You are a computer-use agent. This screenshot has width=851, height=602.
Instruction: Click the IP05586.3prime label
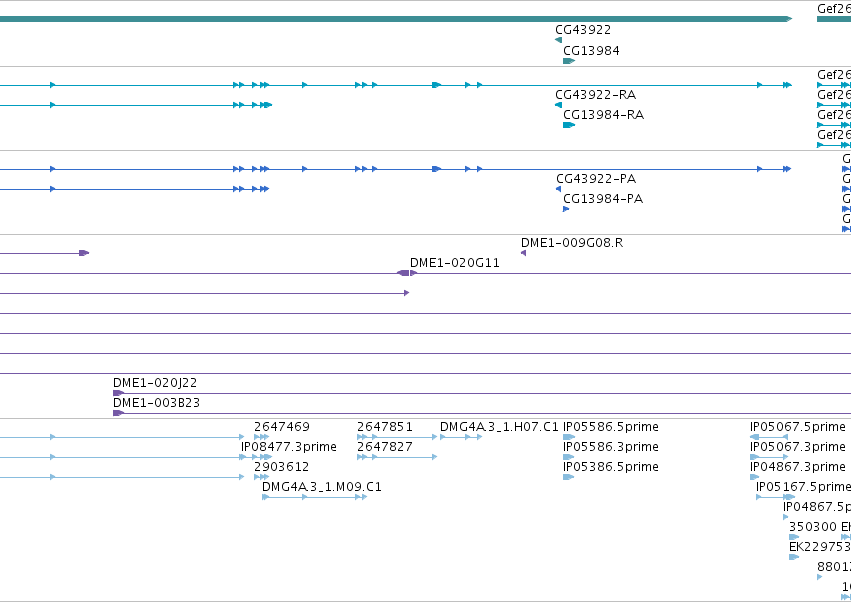[611, 447]
